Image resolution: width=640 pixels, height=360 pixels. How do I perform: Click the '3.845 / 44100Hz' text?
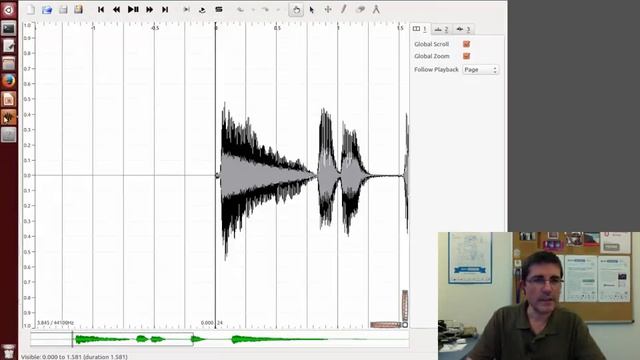click(55, 323)
